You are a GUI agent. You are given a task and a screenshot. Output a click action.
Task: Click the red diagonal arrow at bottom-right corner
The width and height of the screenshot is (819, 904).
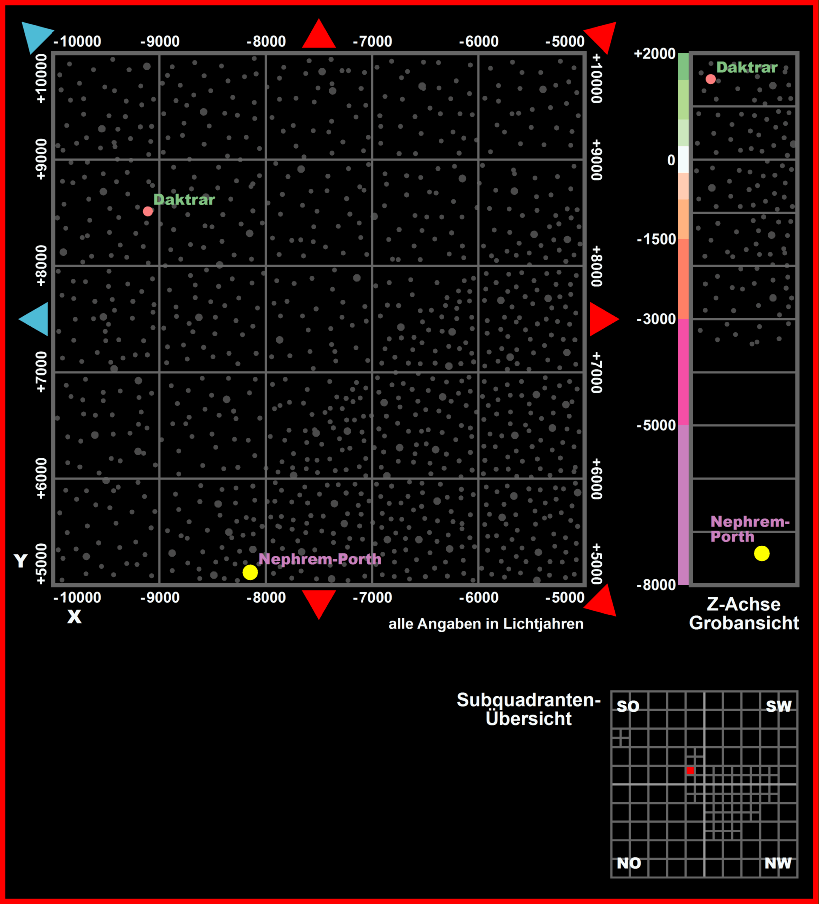coord(601,601)
